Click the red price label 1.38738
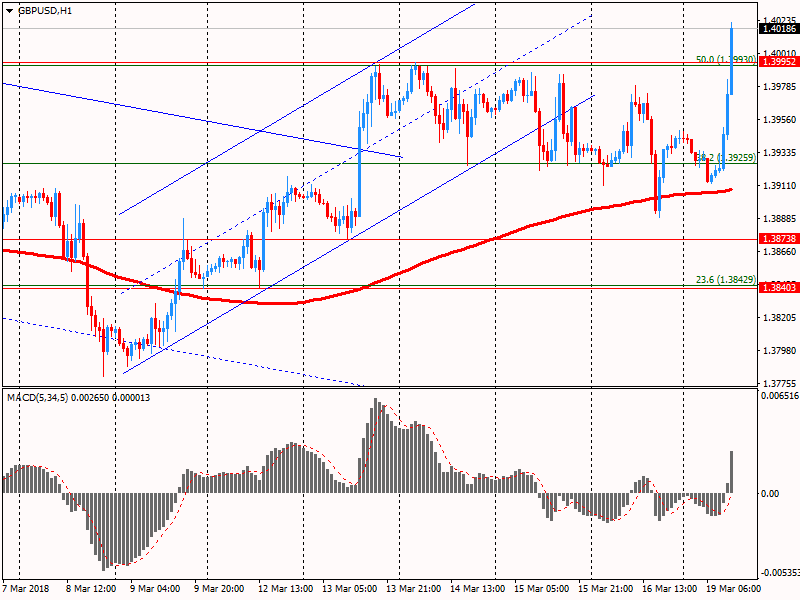 pos(779,239)
